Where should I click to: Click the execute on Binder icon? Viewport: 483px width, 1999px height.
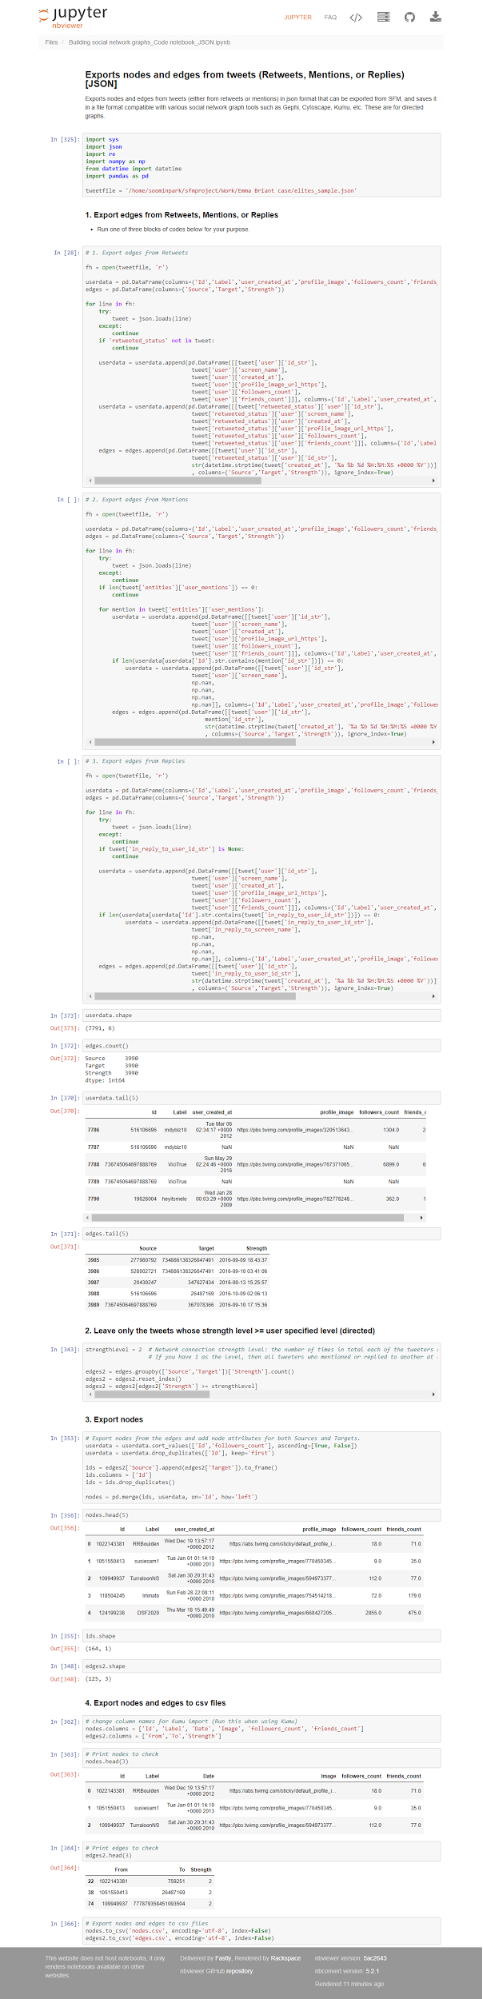pyautogui.click(x=383, y=17)
